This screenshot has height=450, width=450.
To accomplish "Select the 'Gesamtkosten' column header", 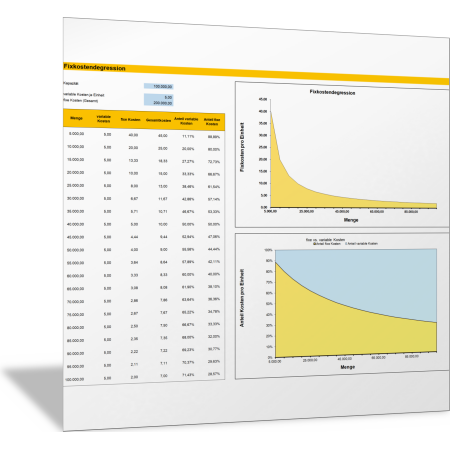I will click(158, 120).
